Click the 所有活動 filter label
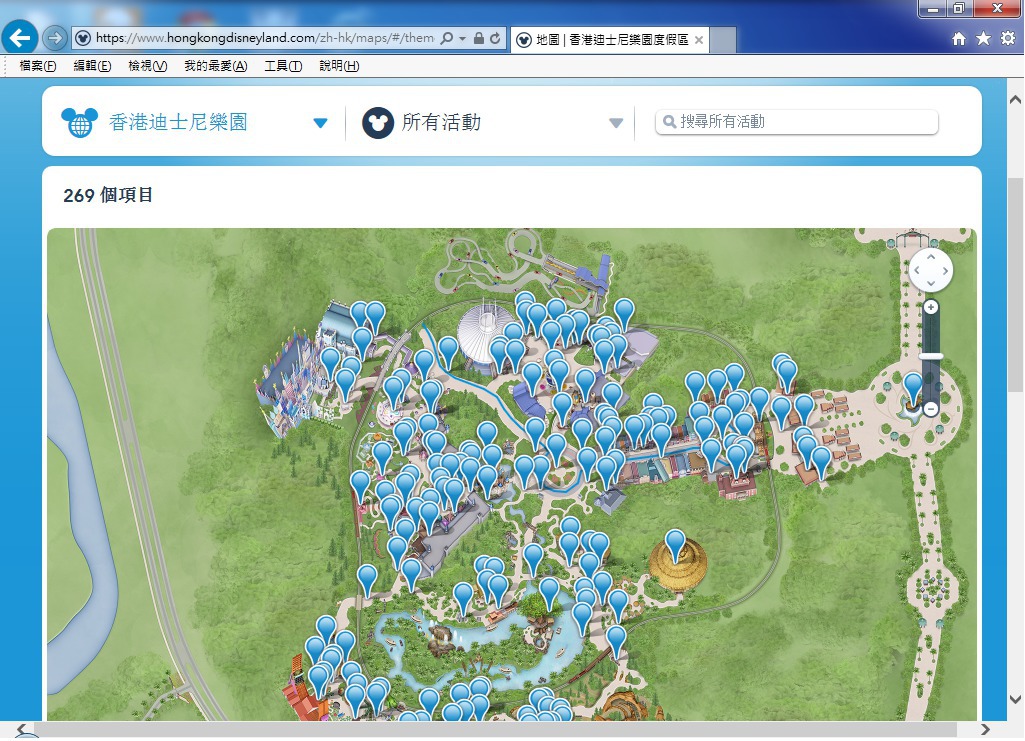Viewport: 1025px width, 741px height. 442,122
